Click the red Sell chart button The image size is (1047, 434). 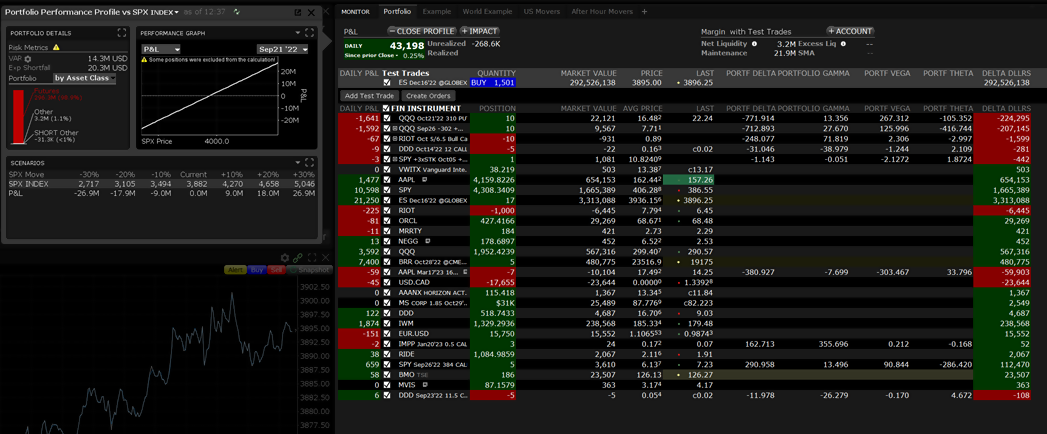point(276,270)
